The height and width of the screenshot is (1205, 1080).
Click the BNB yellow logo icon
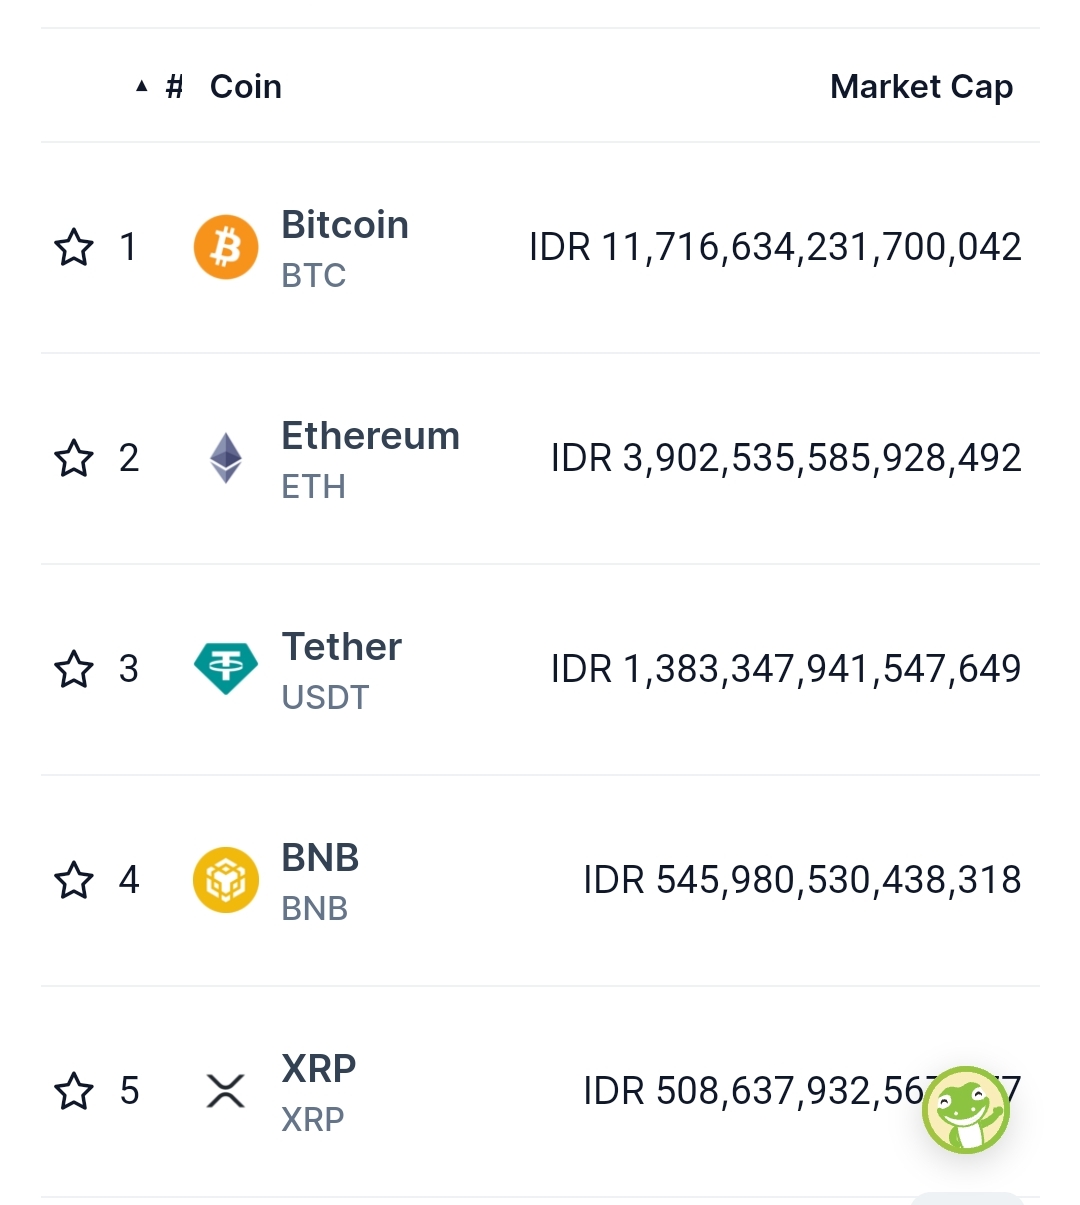(225, 880)
